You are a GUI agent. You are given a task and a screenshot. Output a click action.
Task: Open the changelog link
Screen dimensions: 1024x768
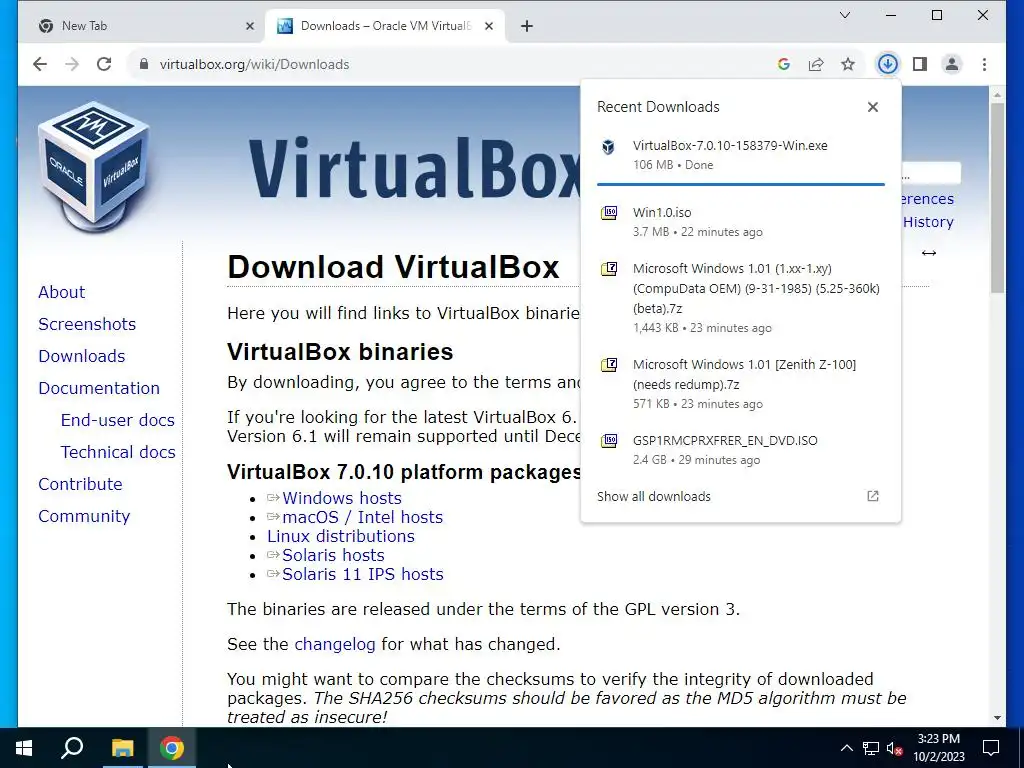(x=335, y=644)
